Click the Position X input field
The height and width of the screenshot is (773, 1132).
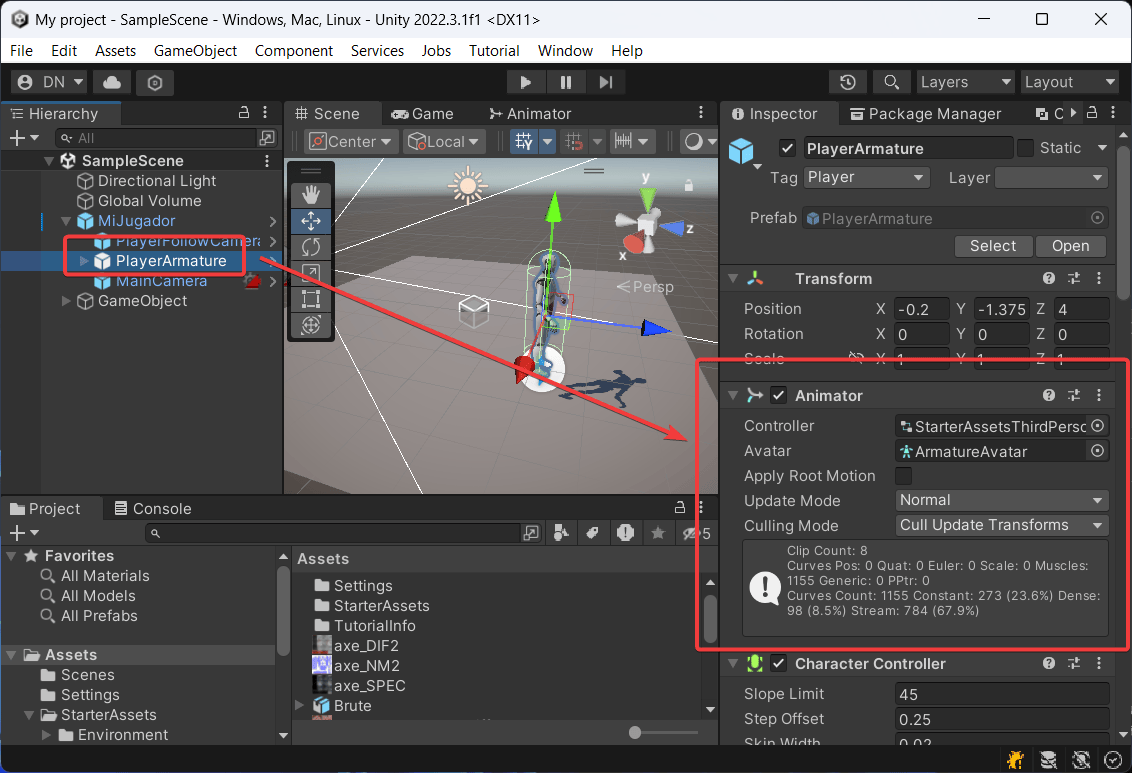[921, 309]
